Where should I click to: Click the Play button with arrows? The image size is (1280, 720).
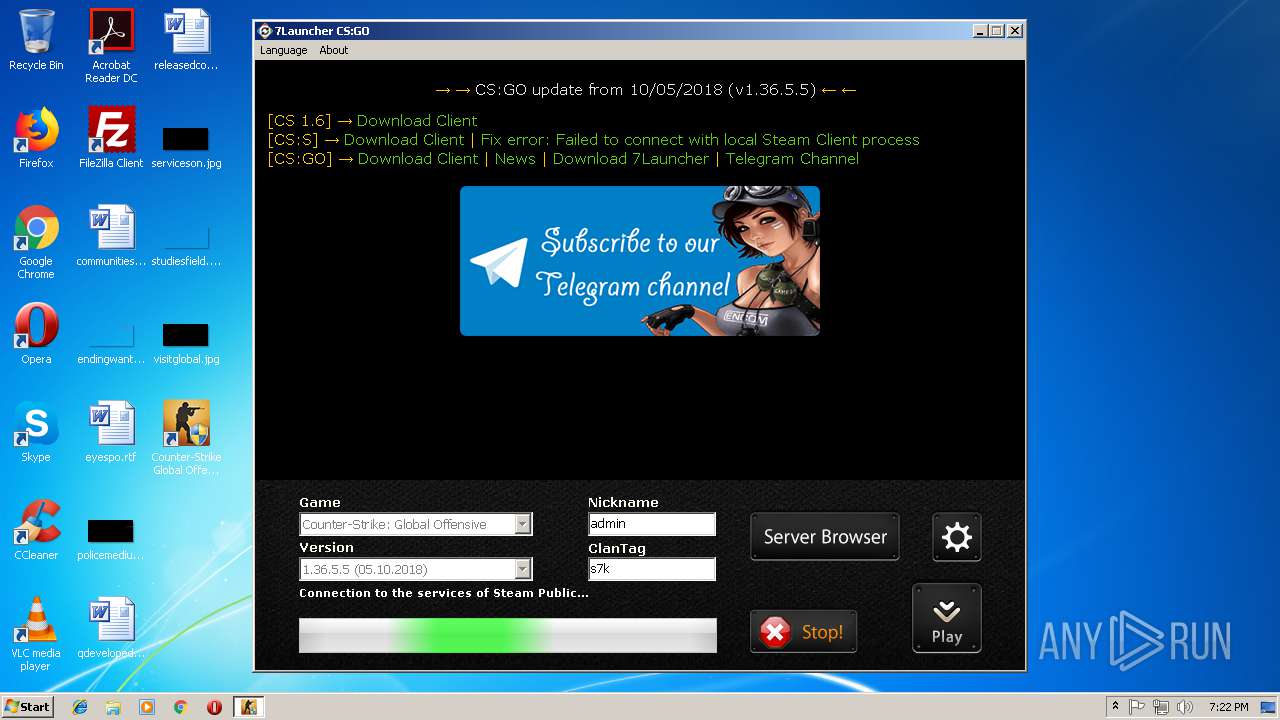pyautogui.click(x=946, y=618)
